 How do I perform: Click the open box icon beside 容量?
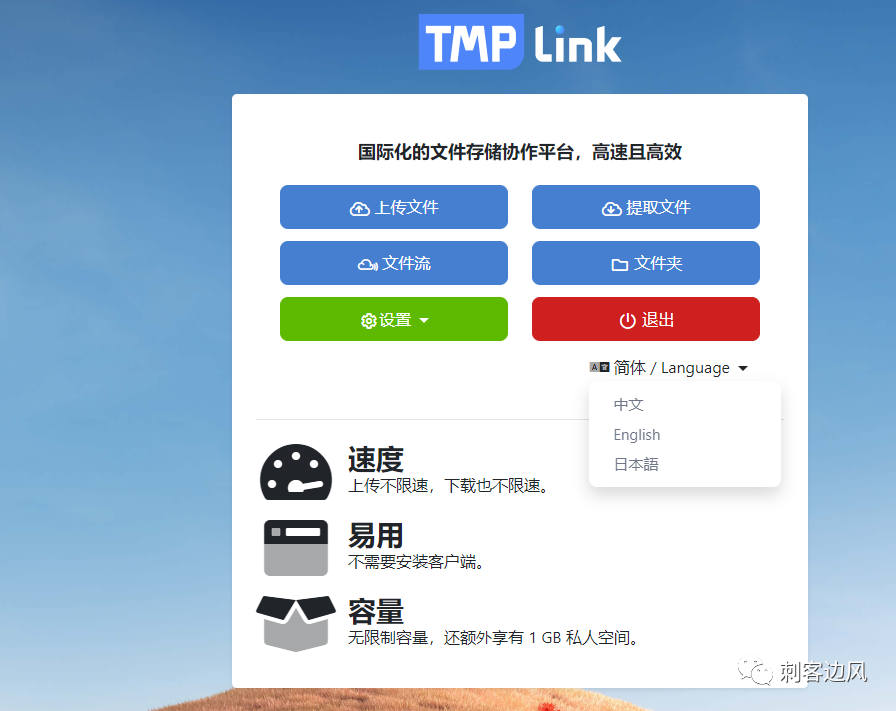coord(296,623)
